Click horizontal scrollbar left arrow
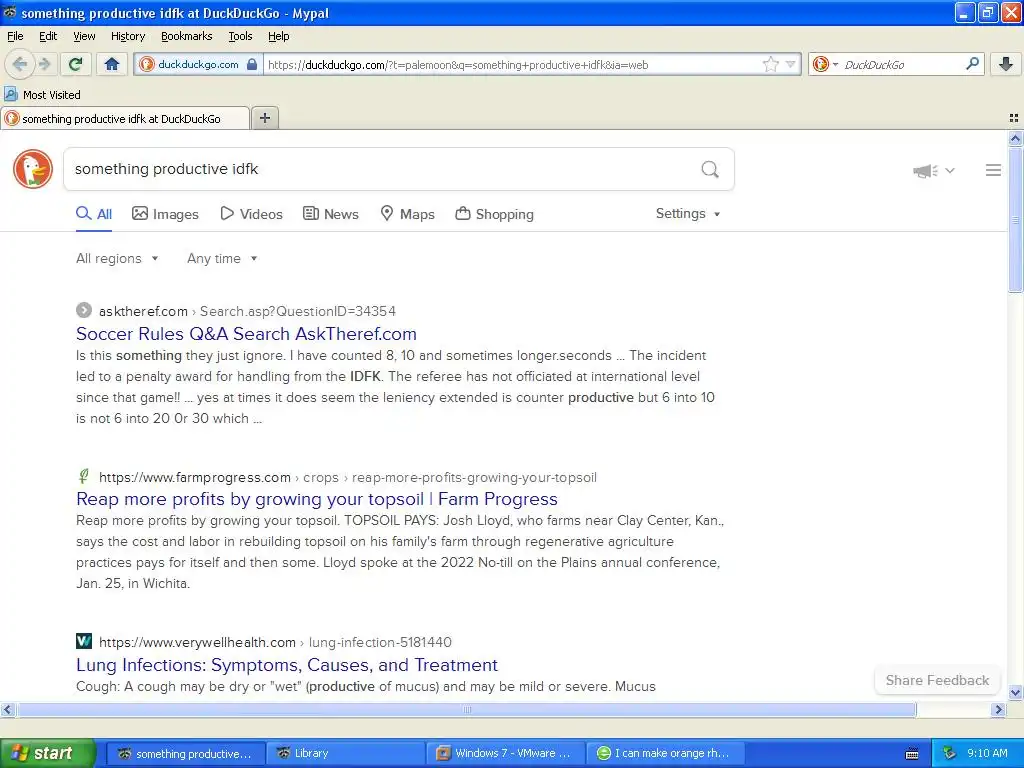 coord(7,710)
